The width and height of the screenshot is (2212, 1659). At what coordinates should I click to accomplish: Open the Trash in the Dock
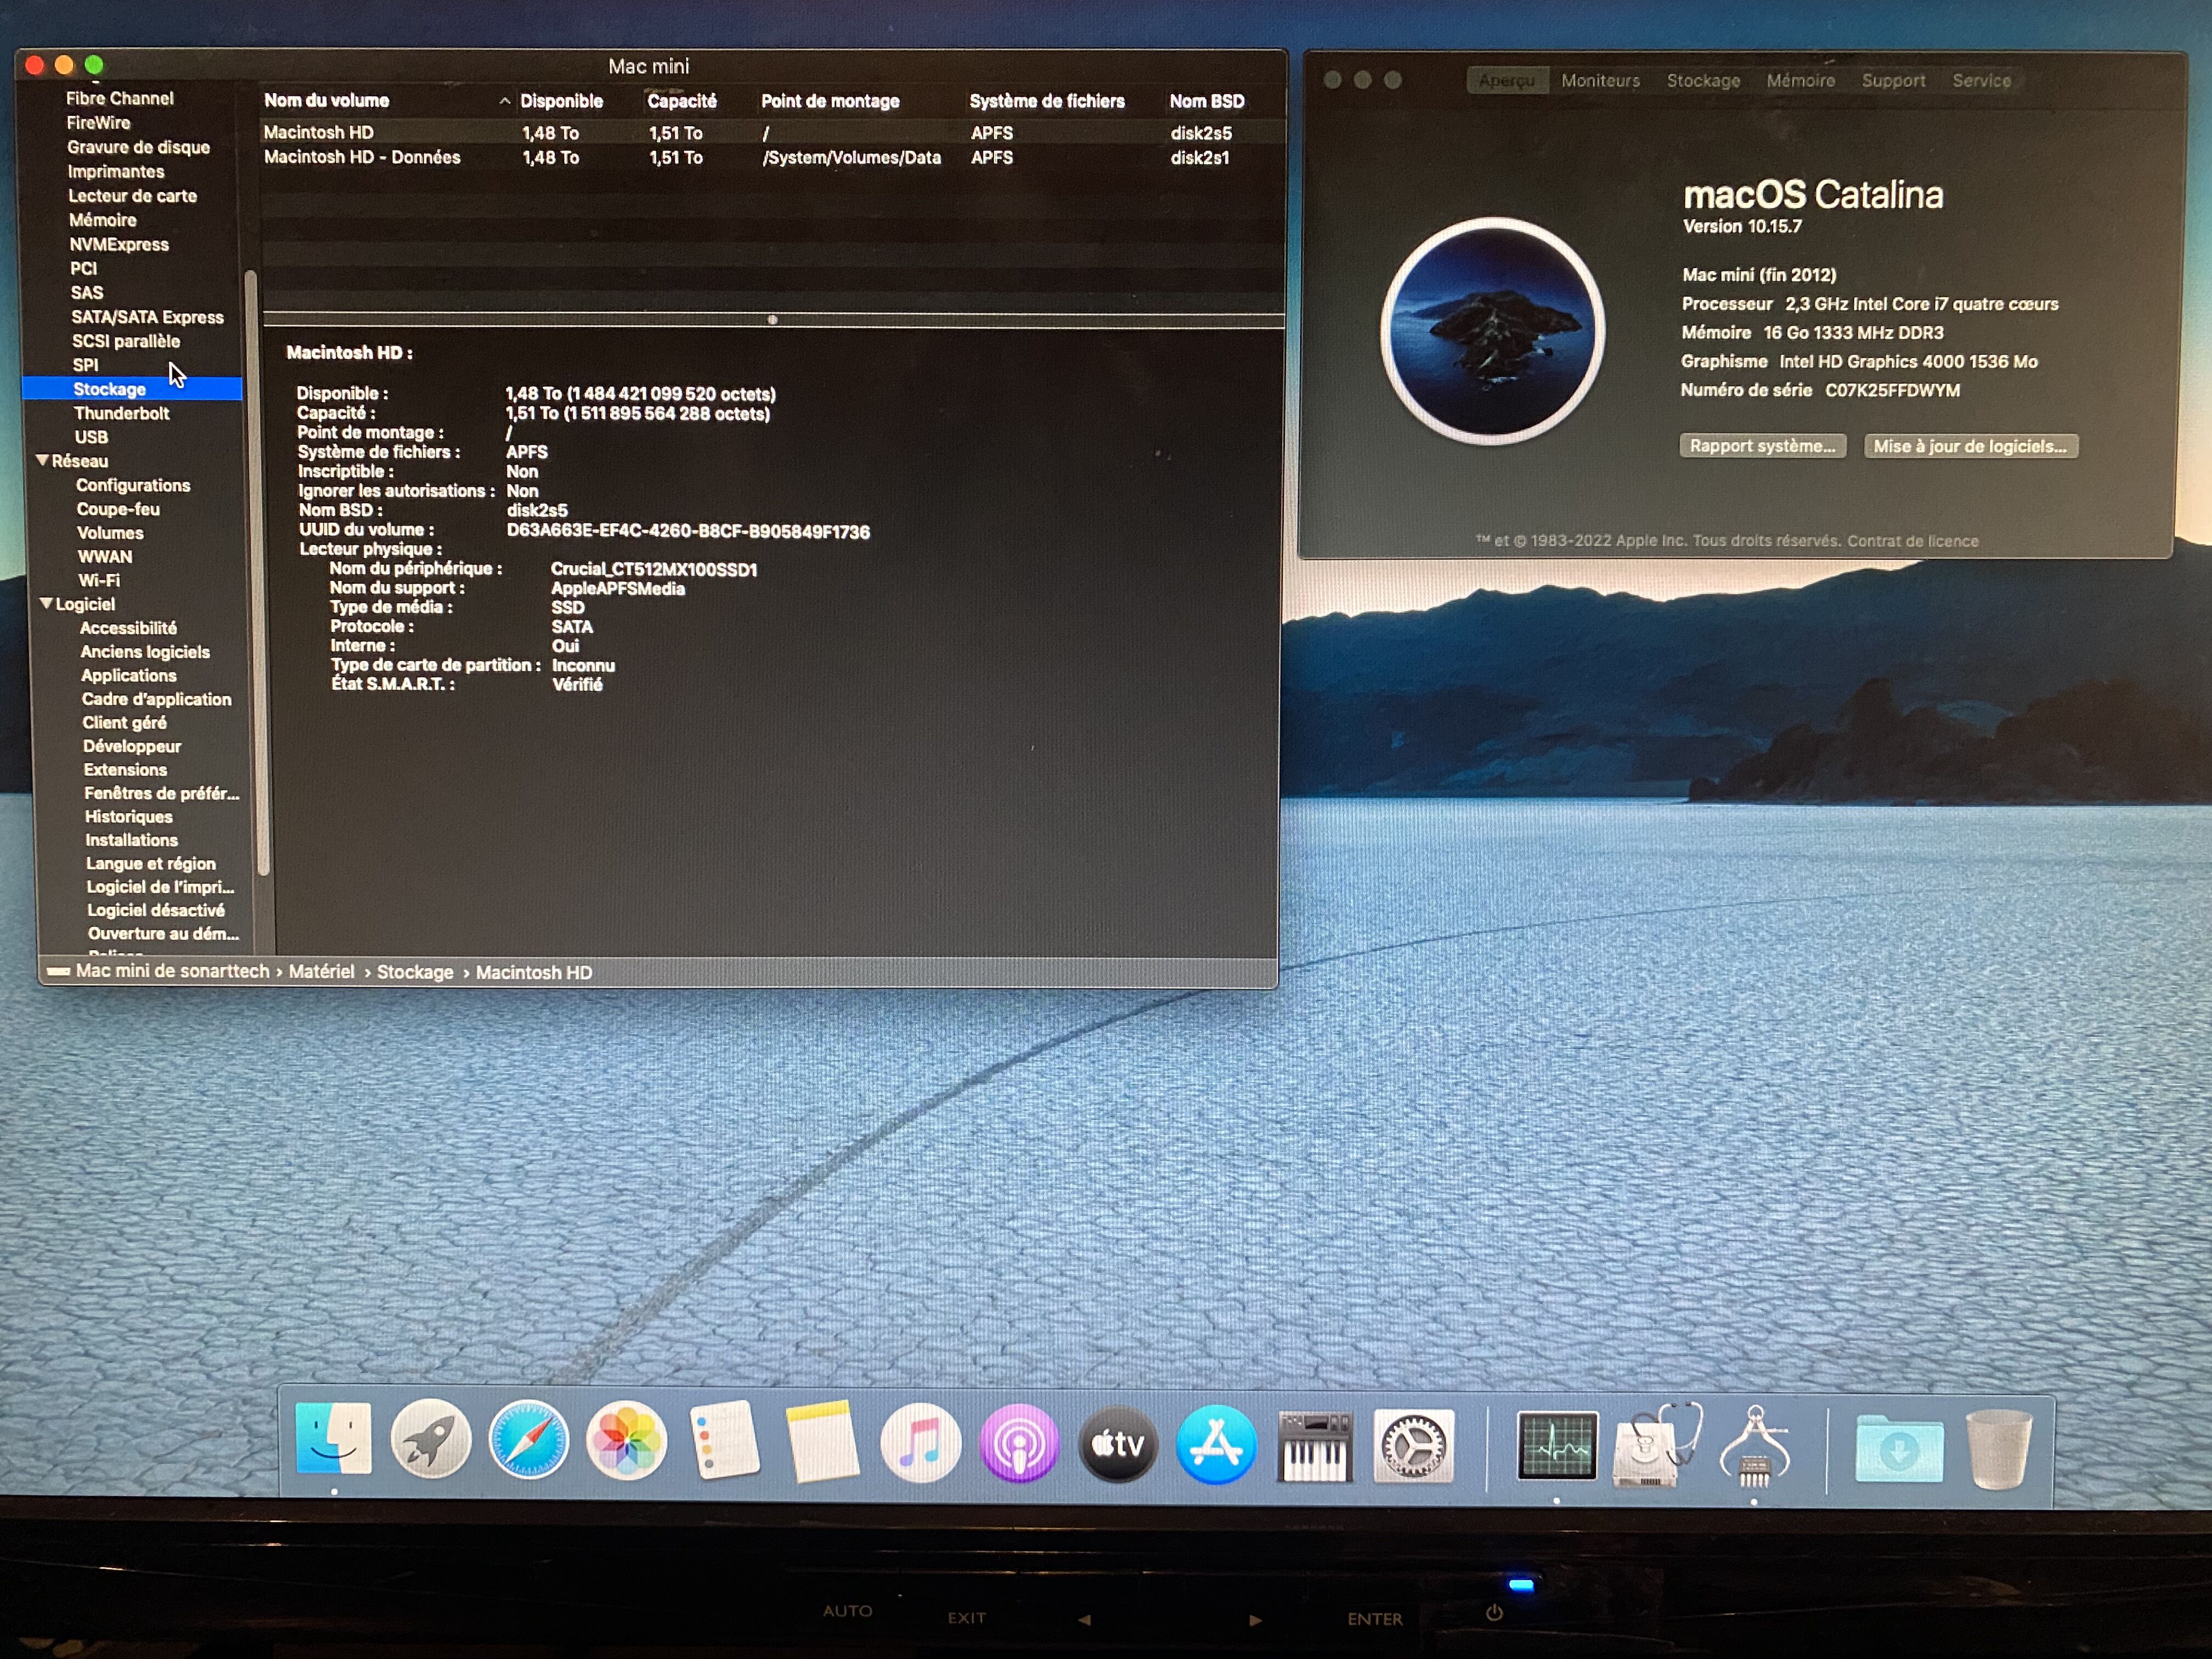[1998, 1448]
